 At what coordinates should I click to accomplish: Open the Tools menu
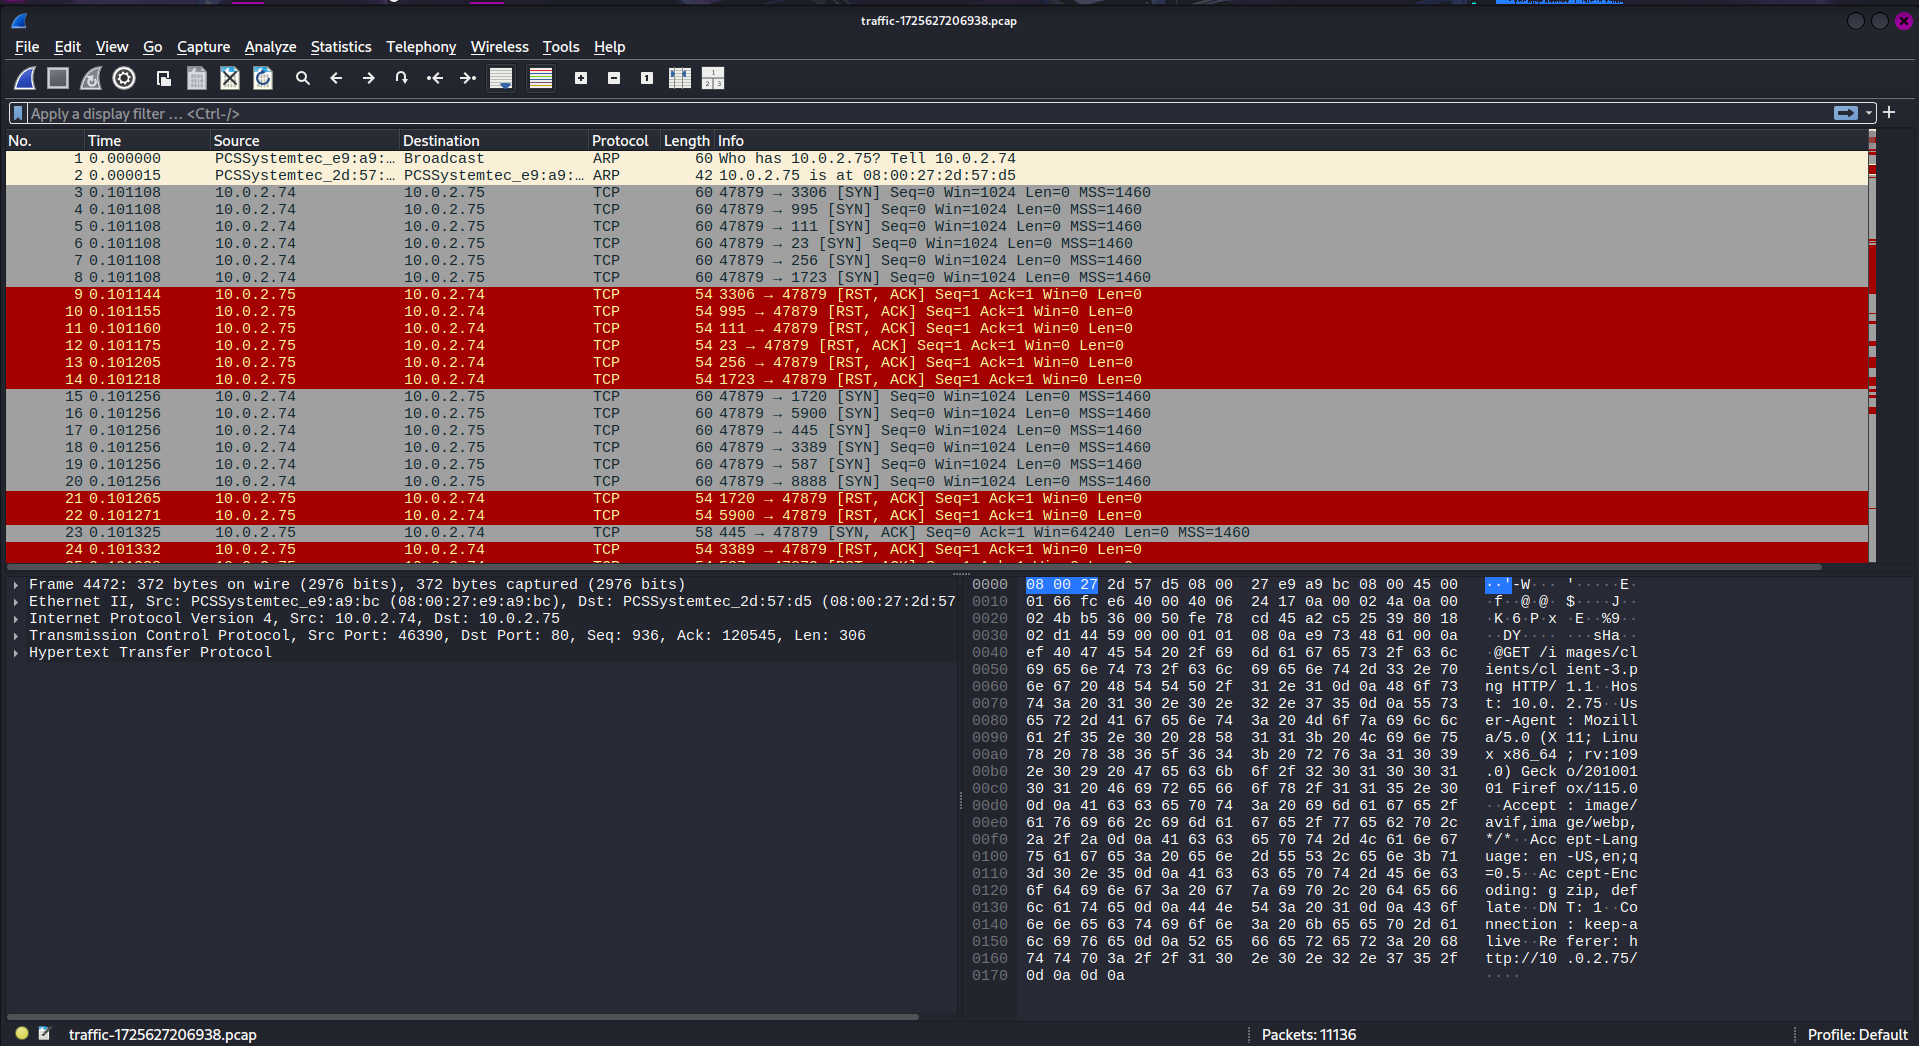561,47
